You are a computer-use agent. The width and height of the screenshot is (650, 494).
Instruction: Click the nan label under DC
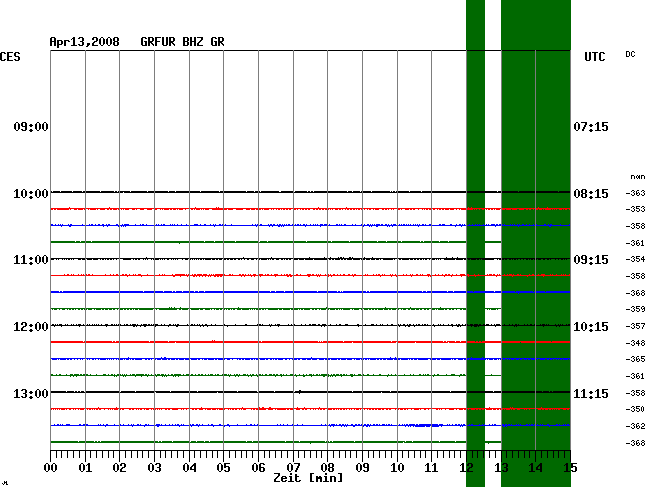638,177
